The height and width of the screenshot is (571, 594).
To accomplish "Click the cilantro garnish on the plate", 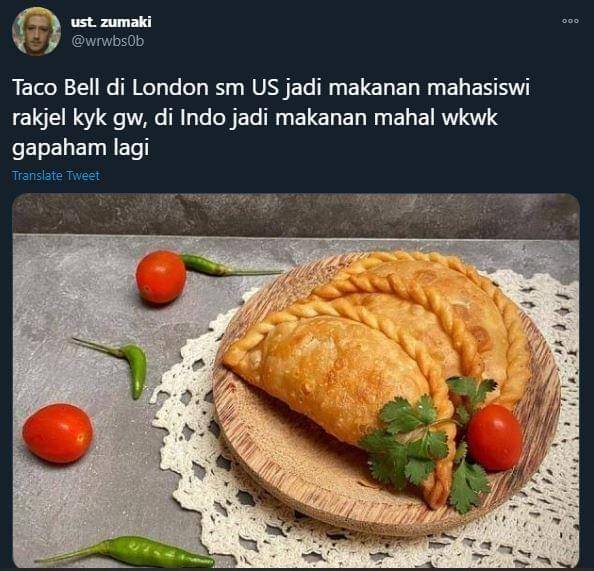I will click(428, 440).
